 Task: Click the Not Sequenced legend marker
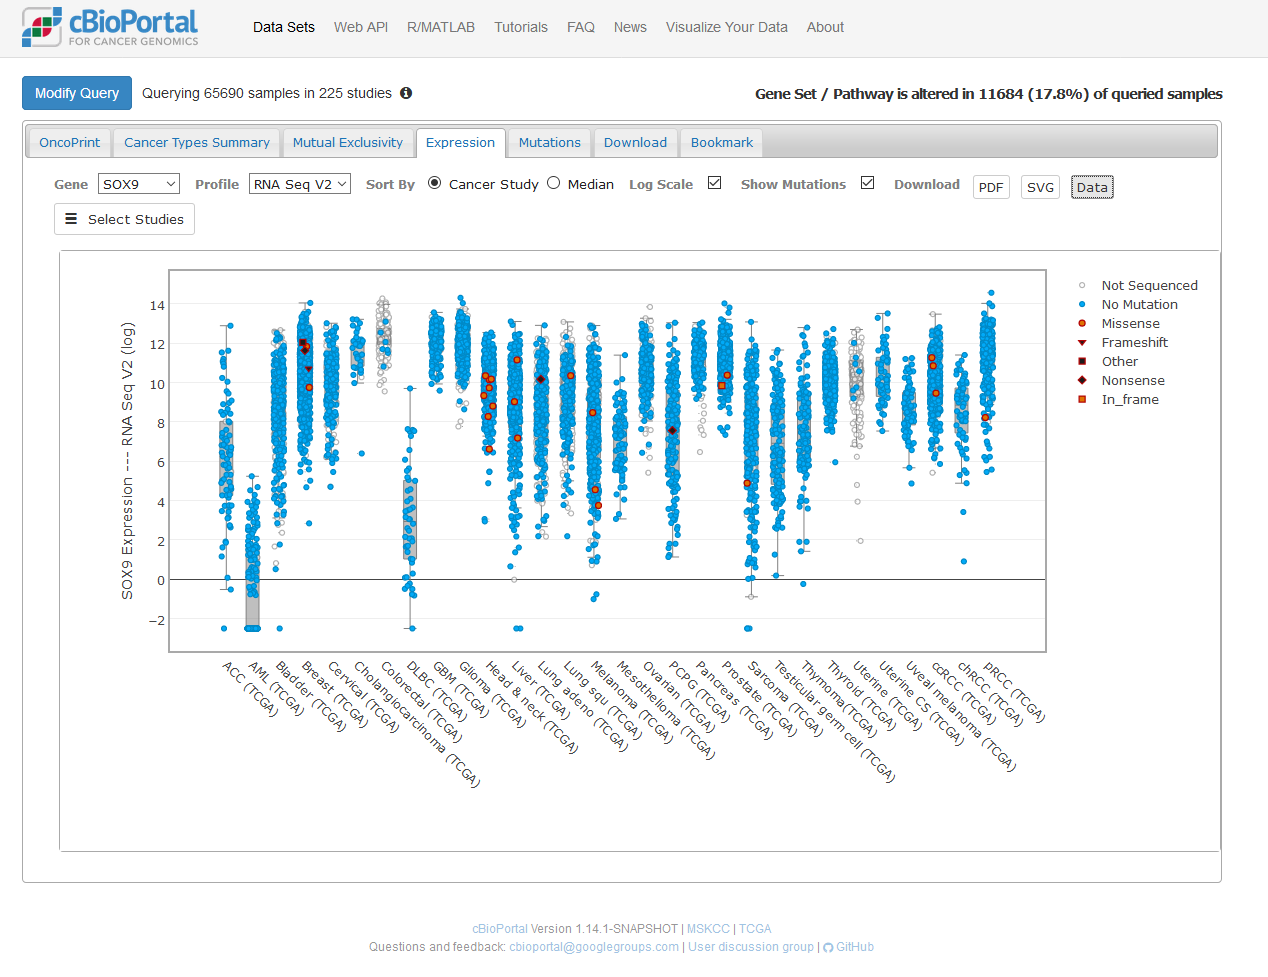click(x=1082, y=285)
